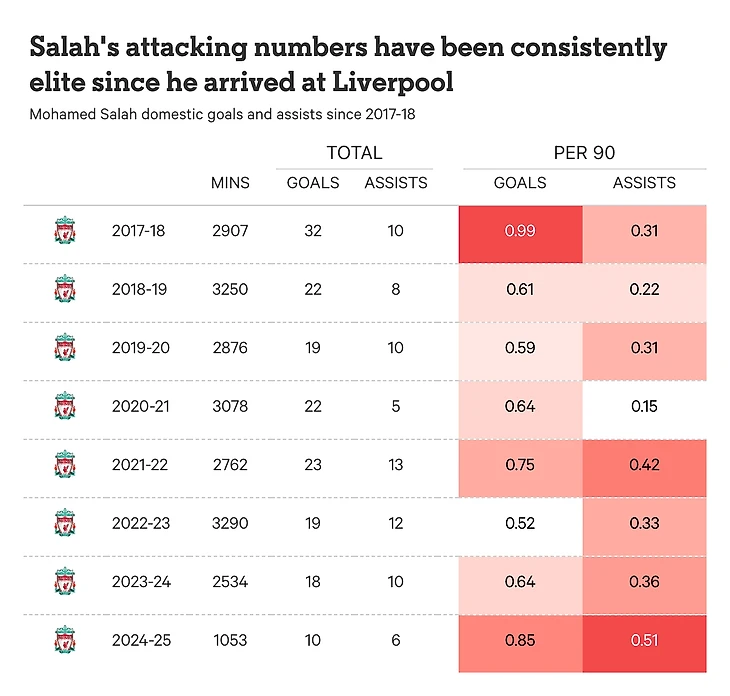The image size is (730, 696).
Task: Click the PER 90 group header
Action: point(584,153)
